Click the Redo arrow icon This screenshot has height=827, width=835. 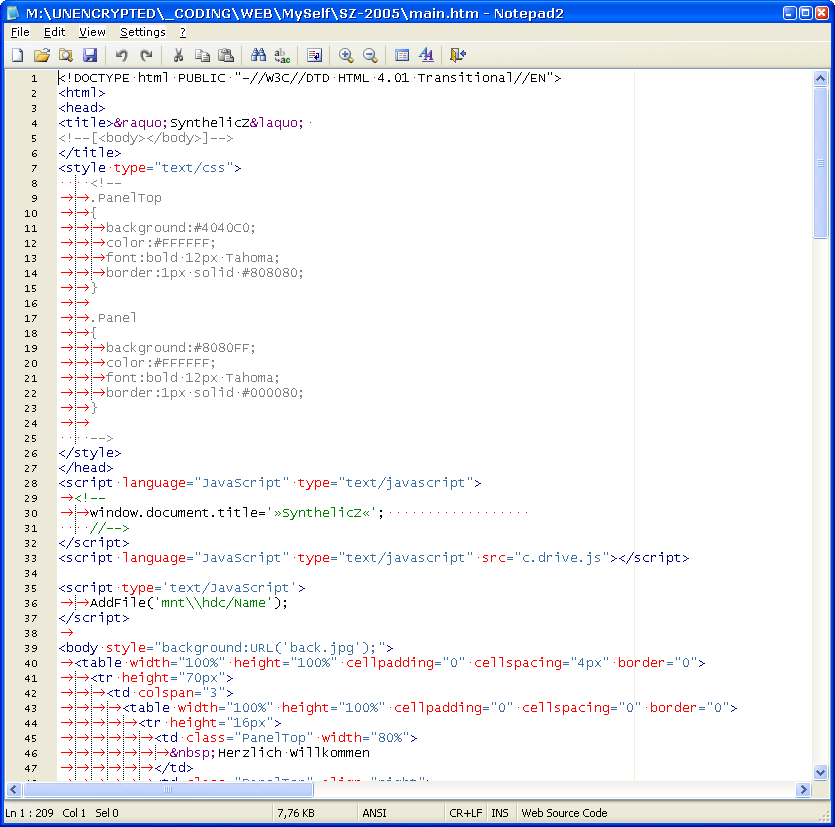pyautogui.click(x=146, y=55)
